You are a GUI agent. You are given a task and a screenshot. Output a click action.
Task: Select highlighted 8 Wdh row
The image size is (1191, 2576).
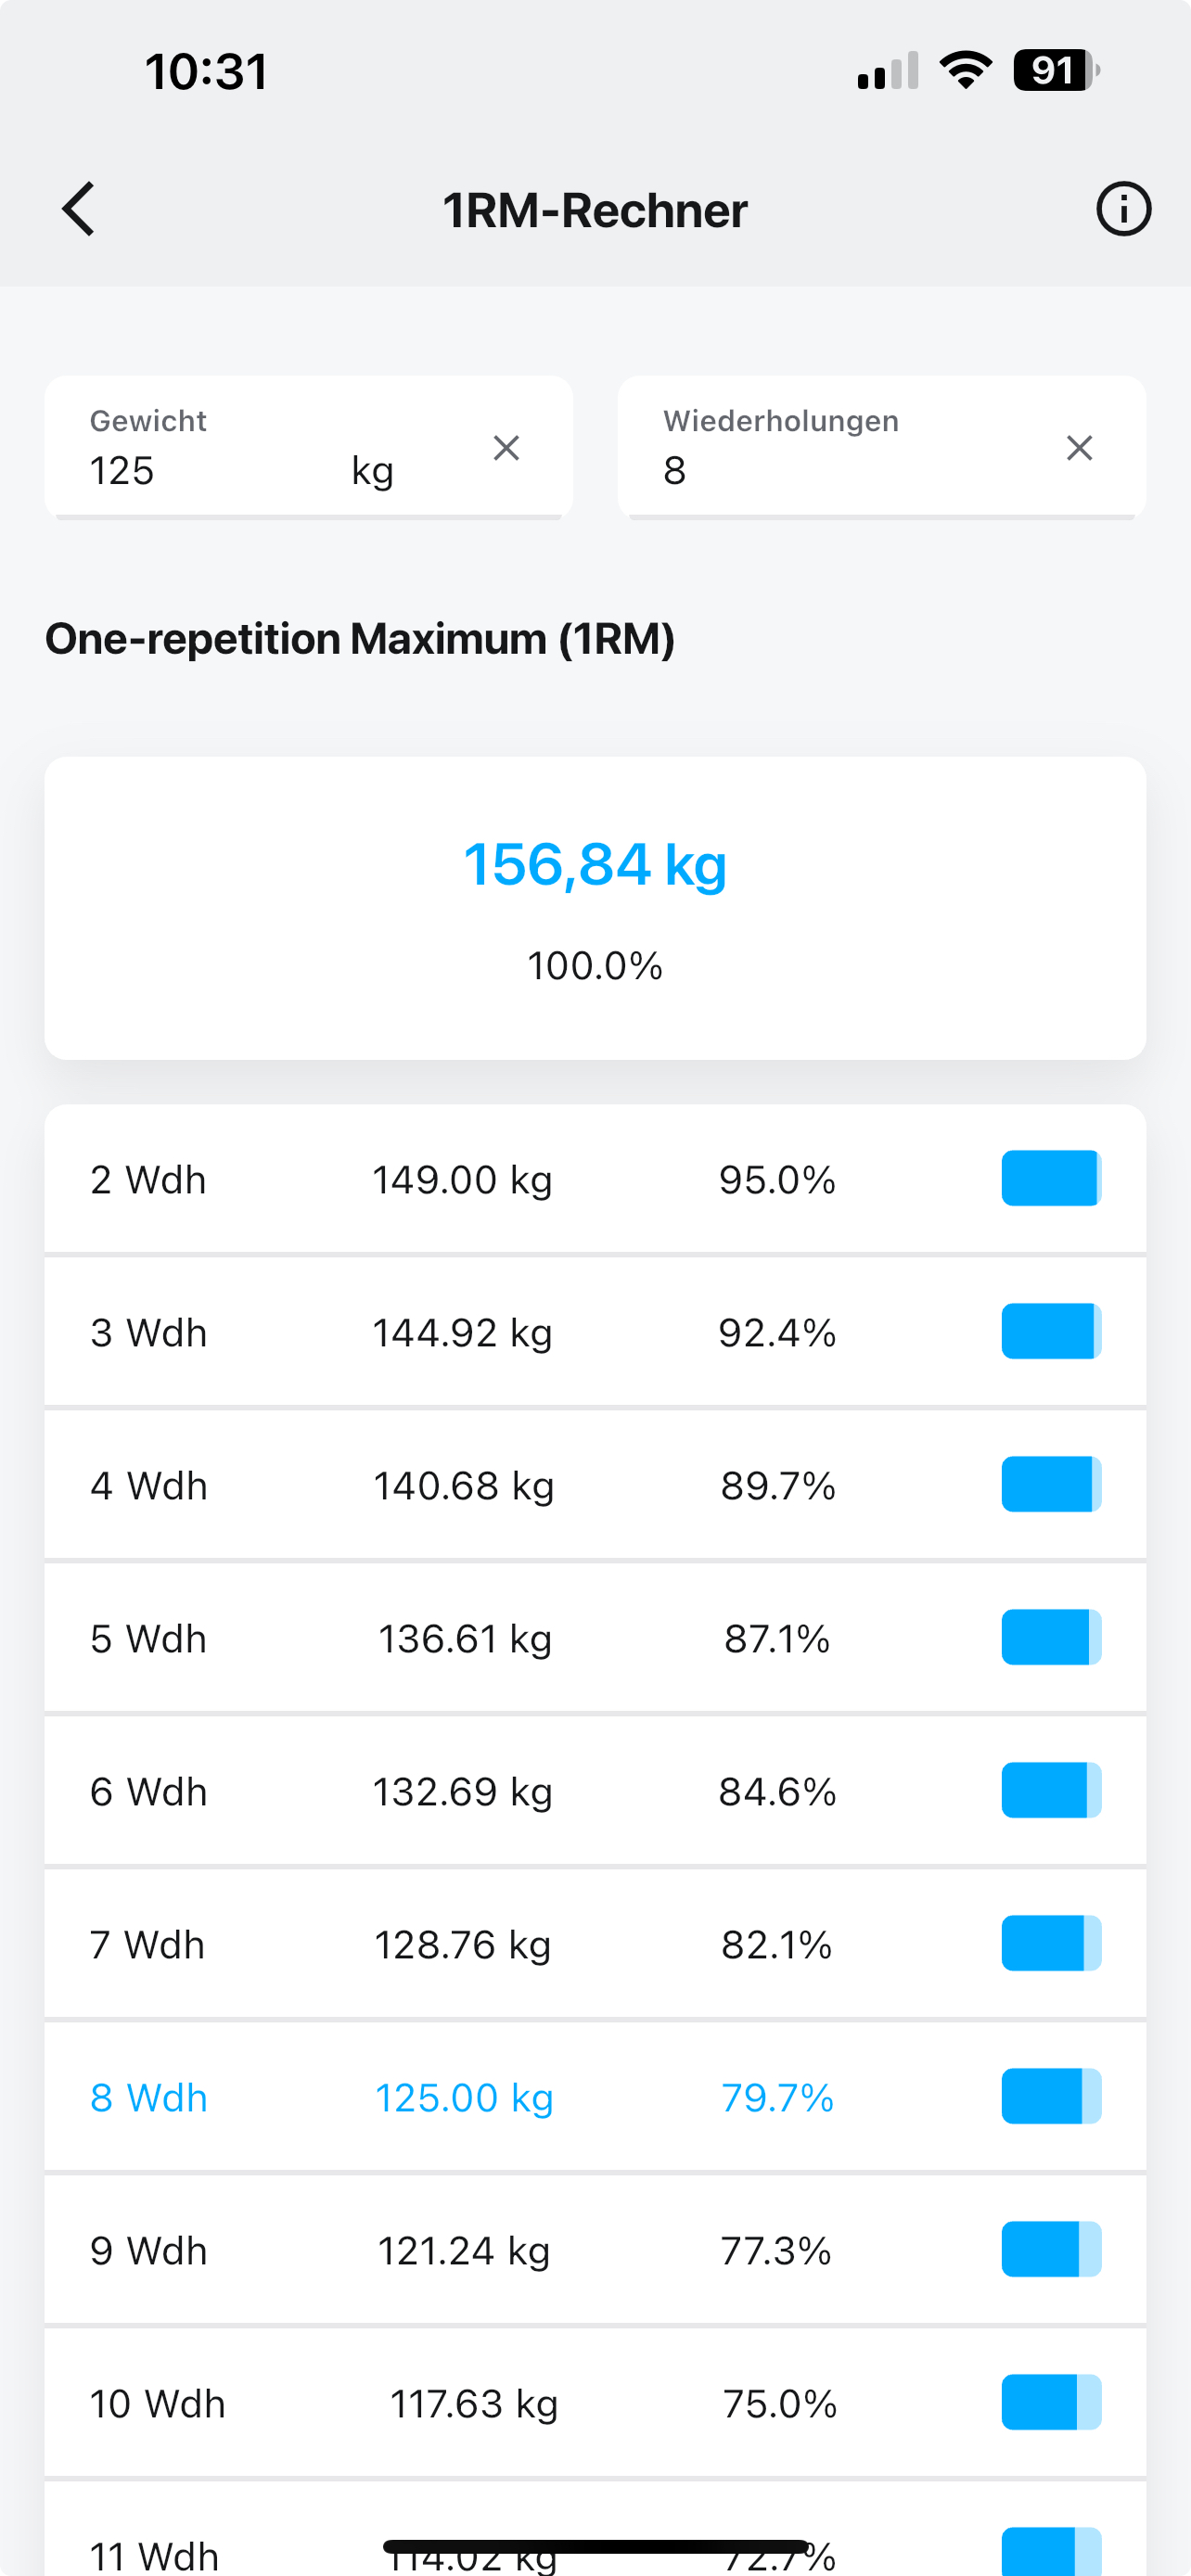tap(595, 2097)
